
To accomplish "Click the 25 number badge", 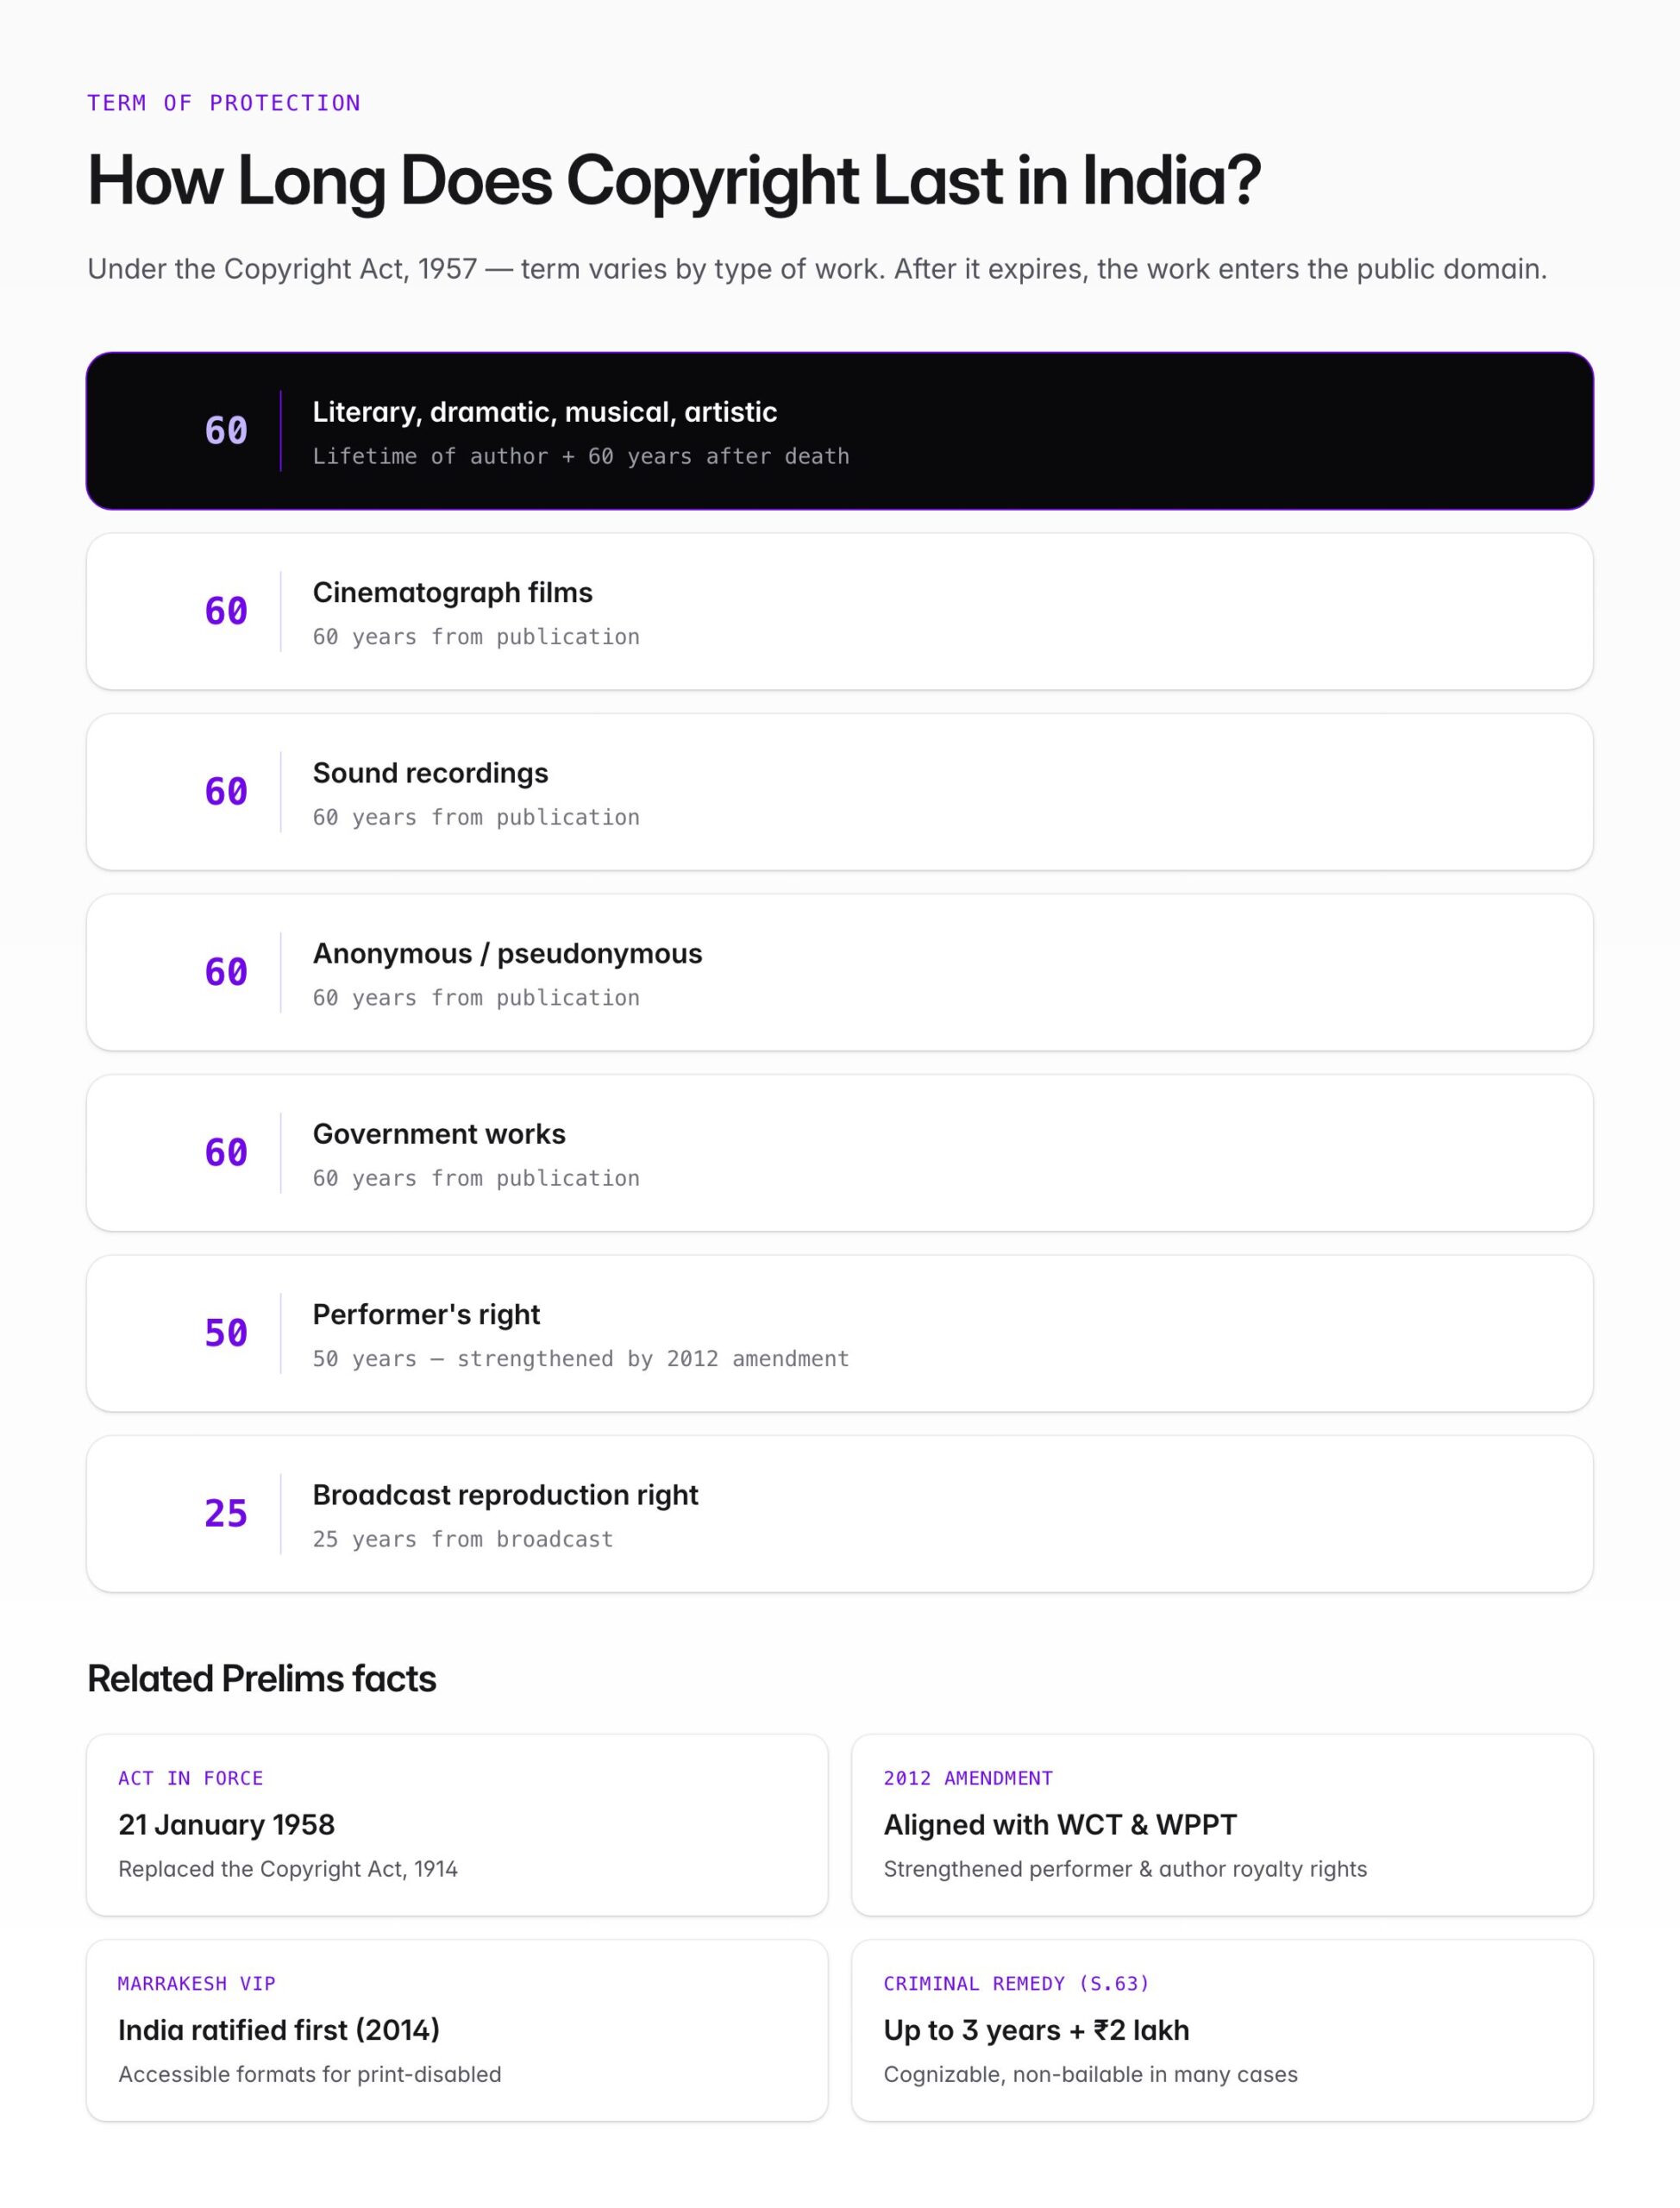I will [226, 1514].
